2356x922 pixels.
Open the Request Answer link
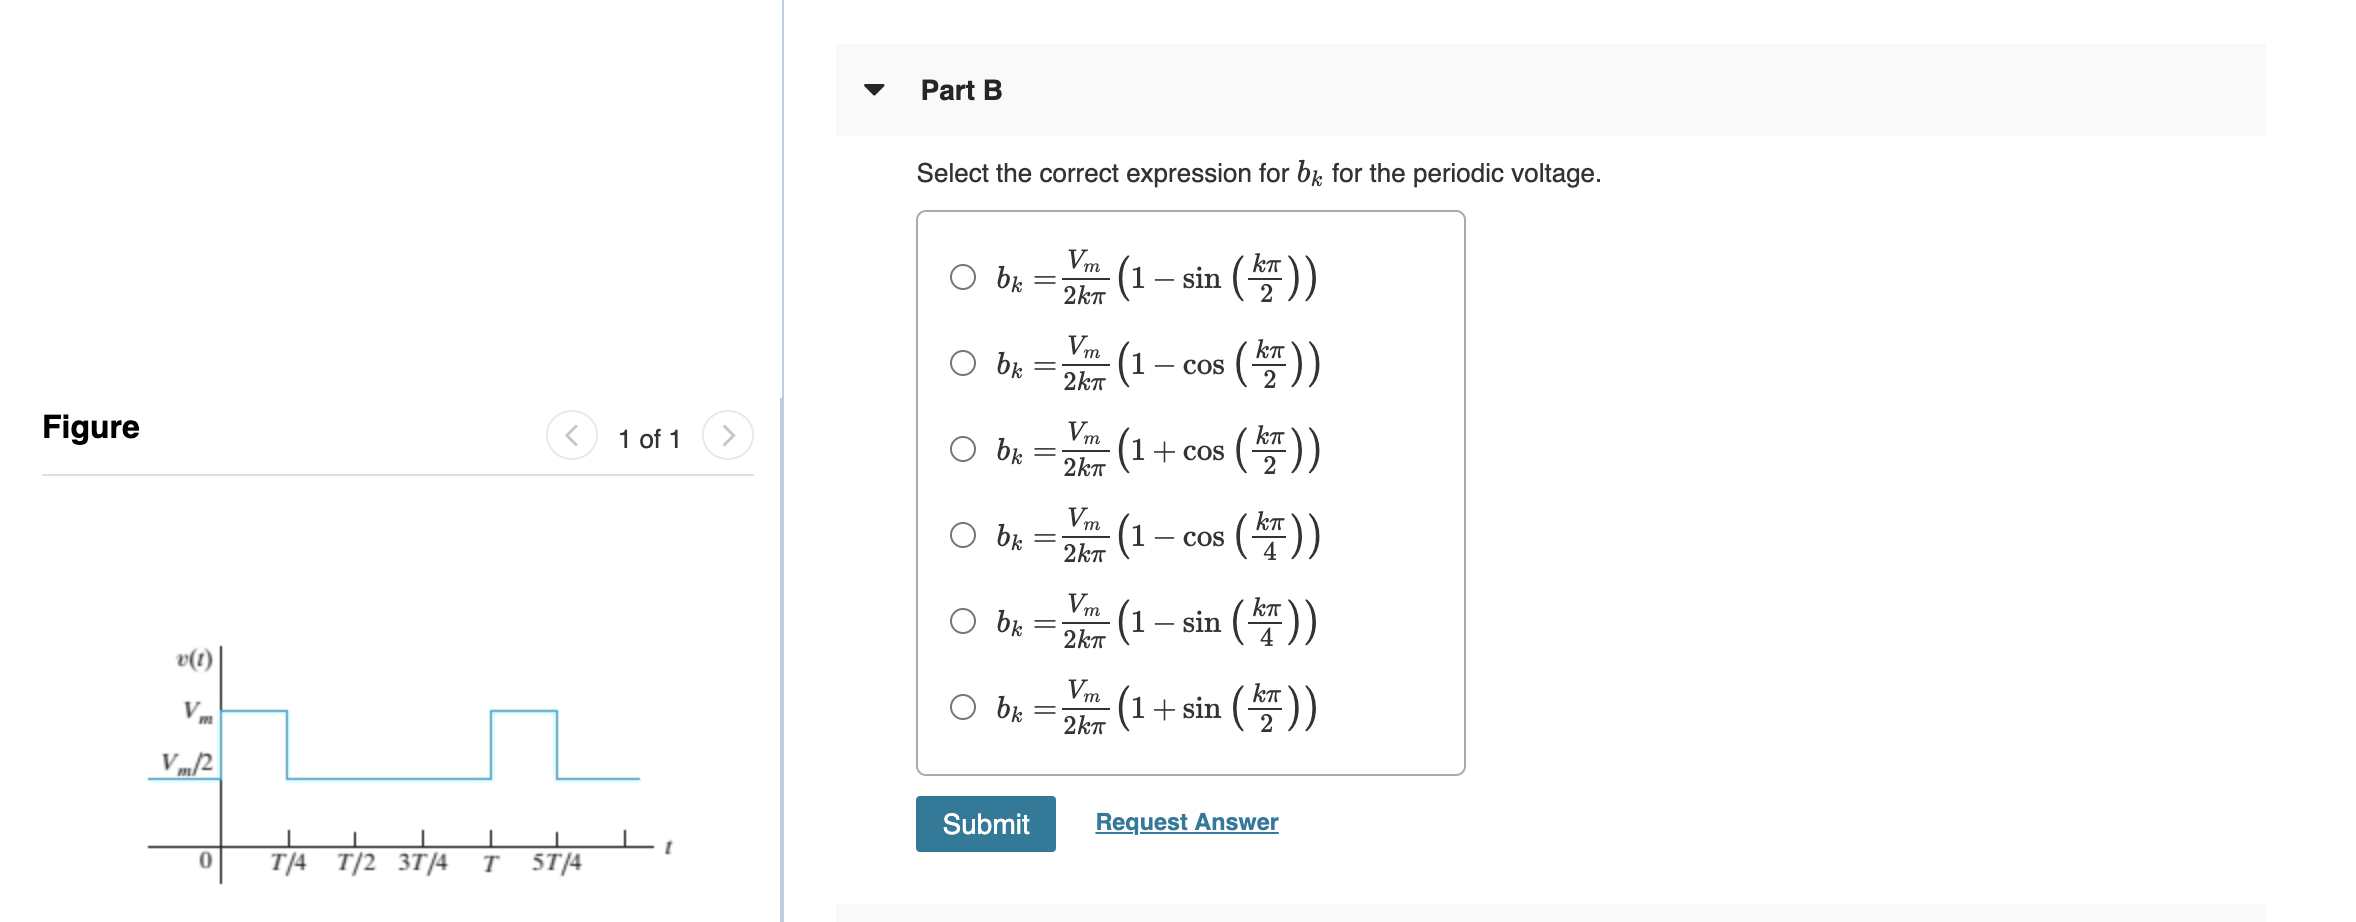(1186, 822)
